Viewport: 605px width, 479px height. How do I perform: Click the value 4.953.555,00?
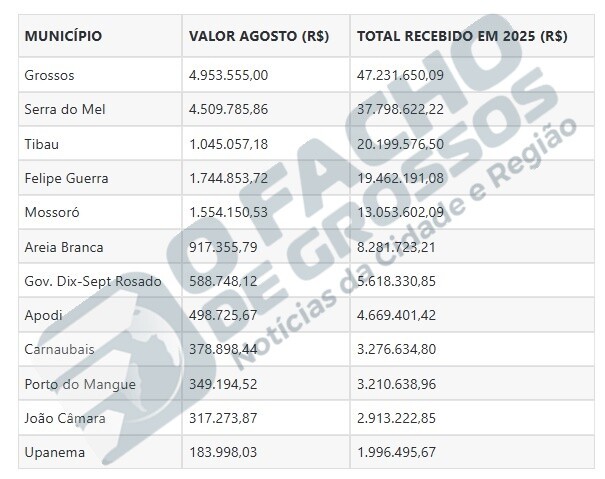point(228,75)
